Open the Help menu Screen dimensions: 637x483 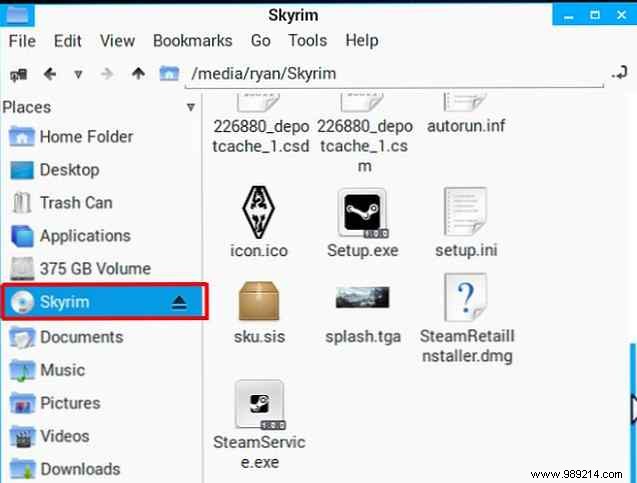pyautogui.click(x=362, y=41)
